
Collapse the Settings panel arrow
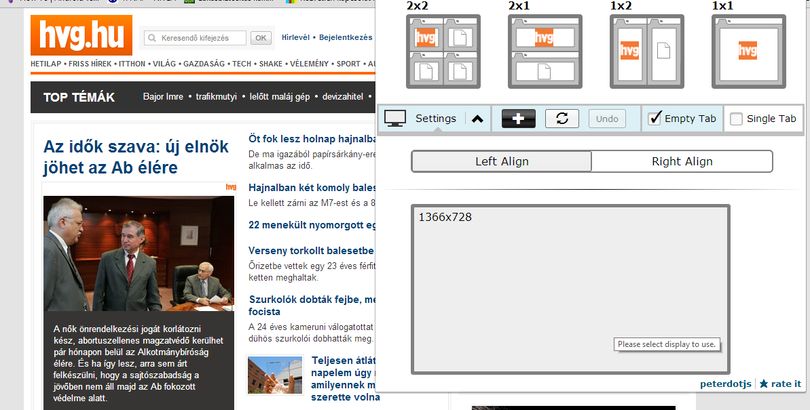pyautogui.click(x=477, y=119)
